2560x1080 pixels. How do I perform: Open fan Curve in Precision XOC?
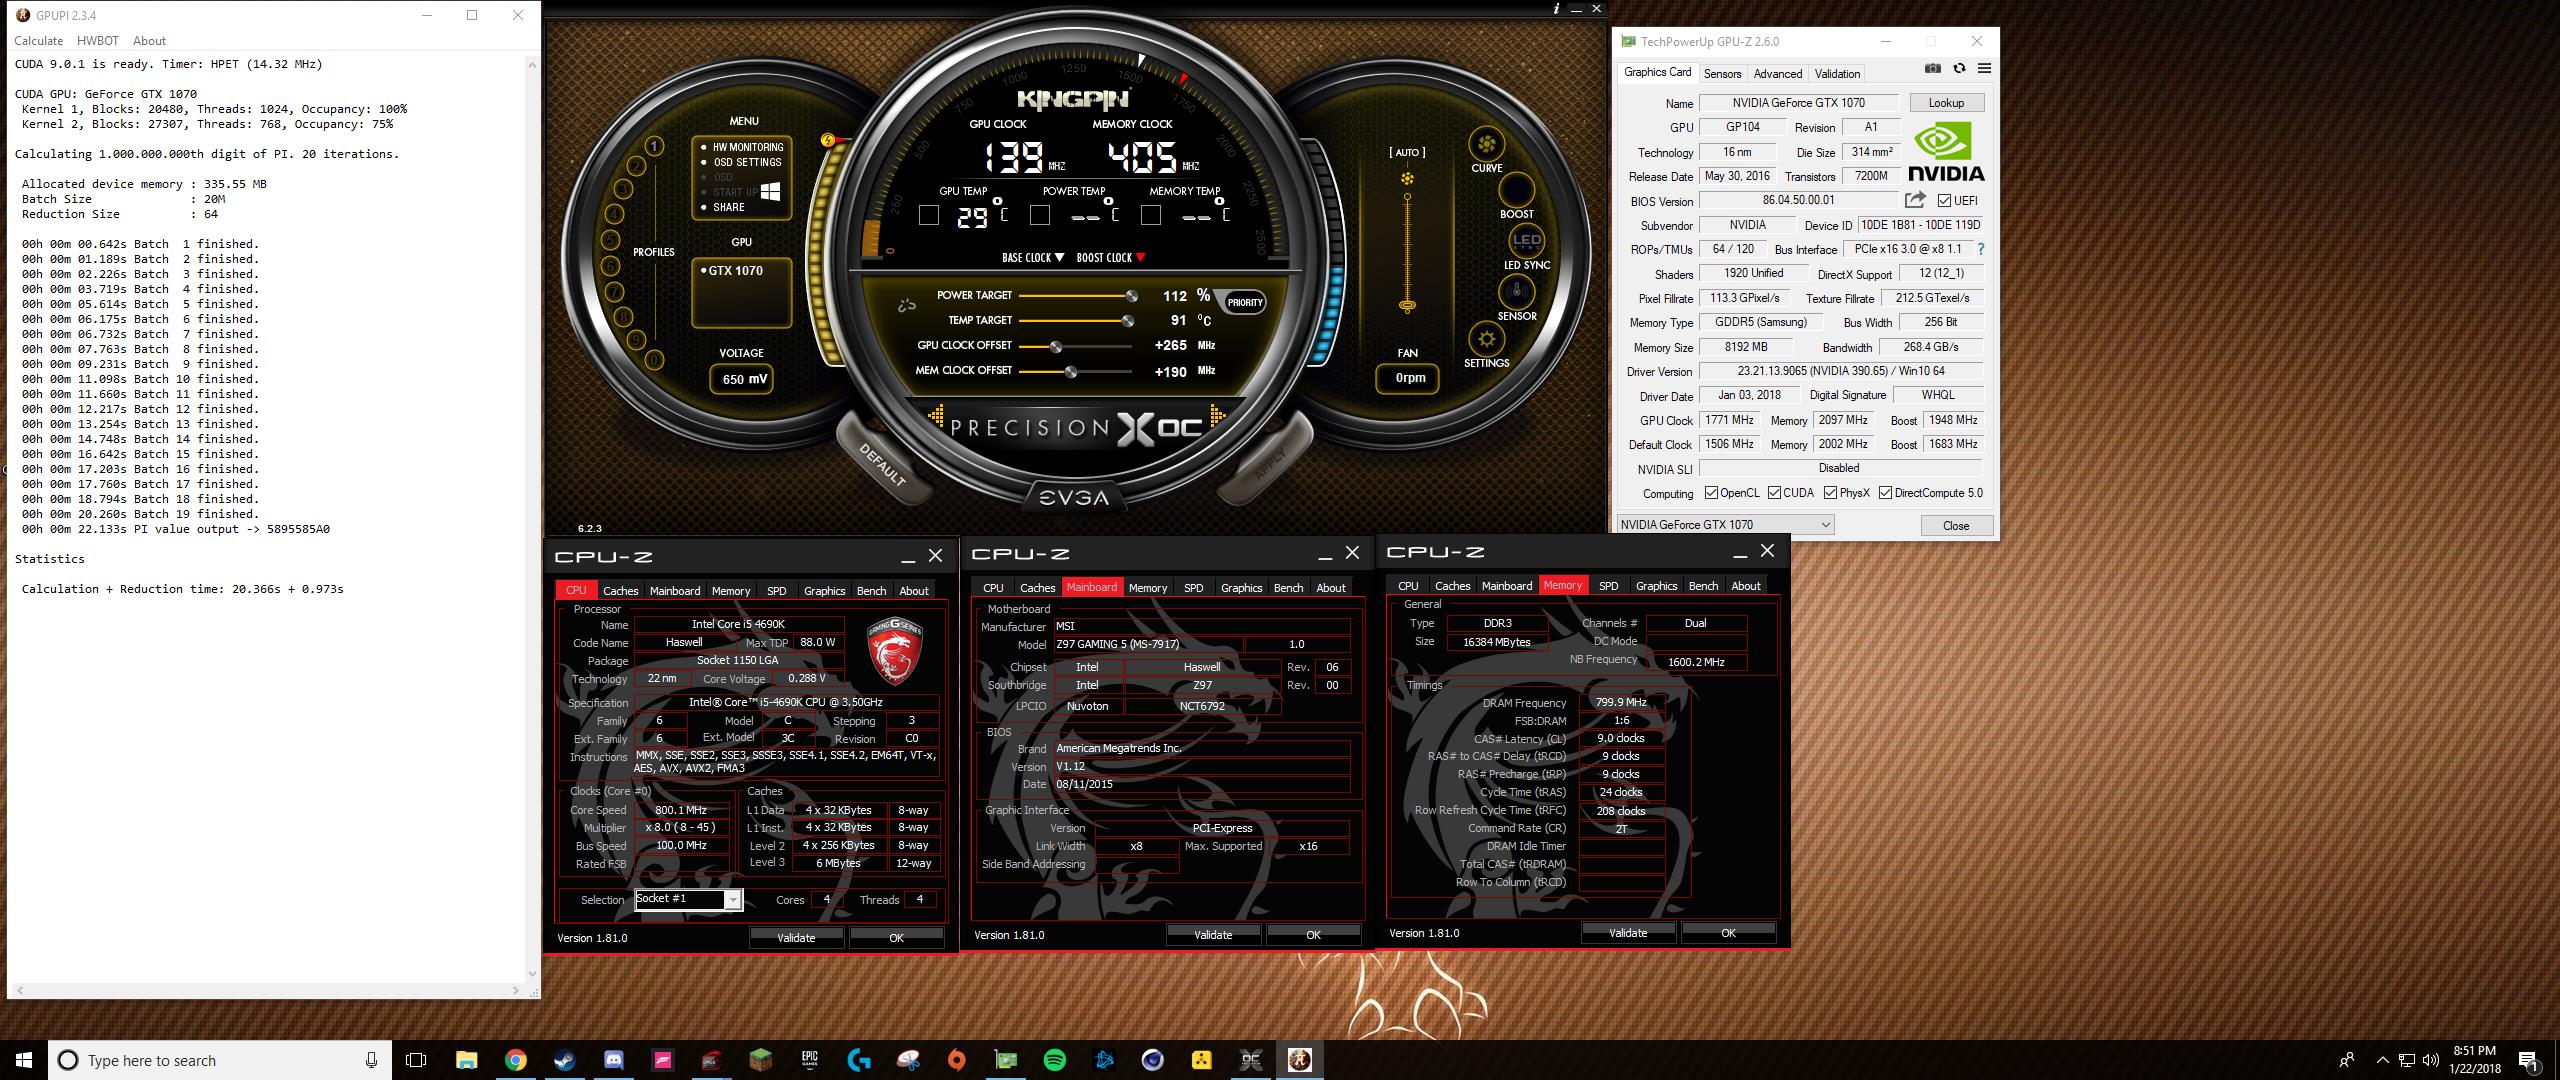(x=1486, y=144)
